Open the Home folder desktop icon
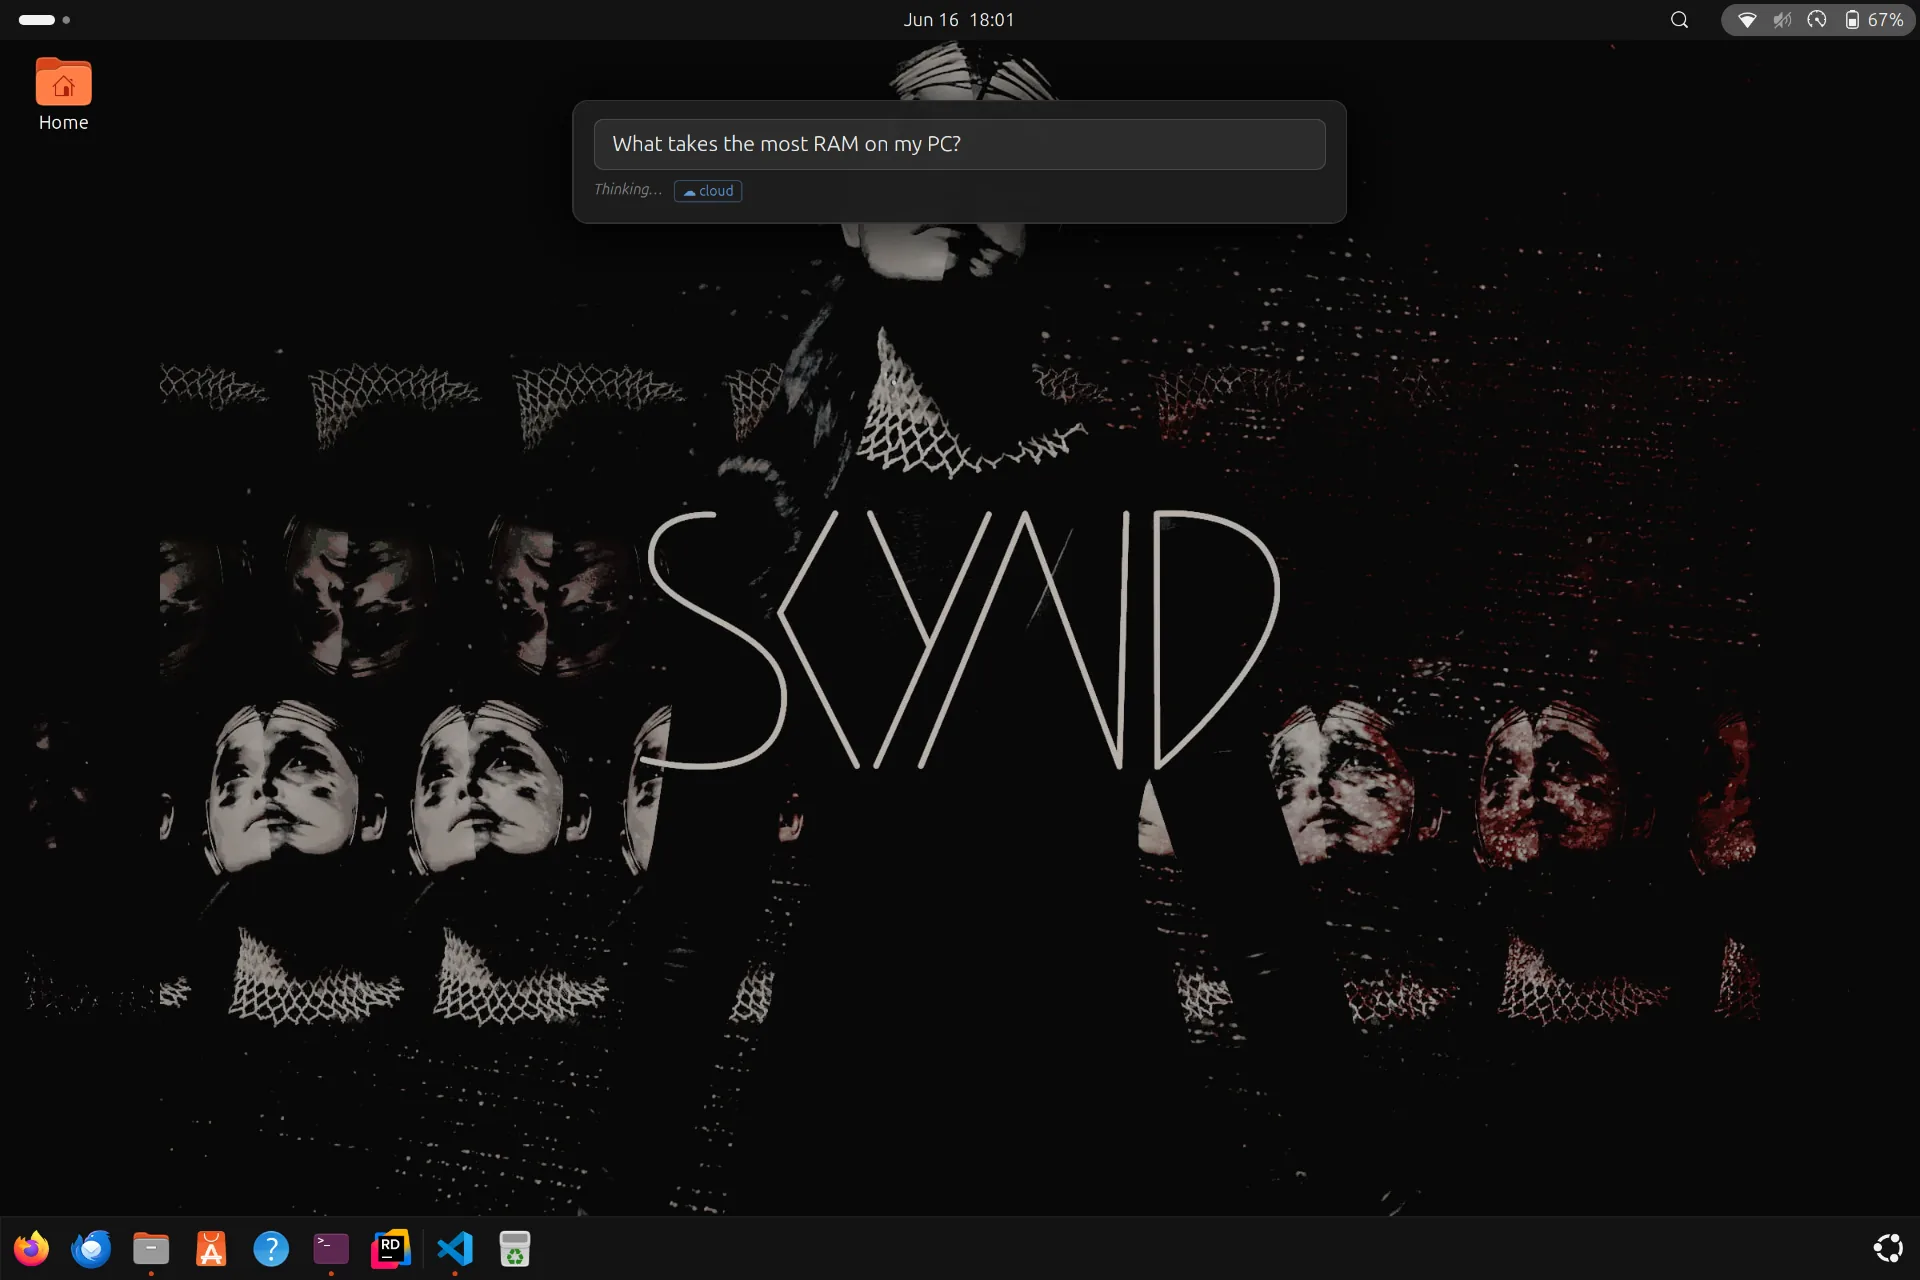This screenshot has height=1280, width=1920. pos(63,95)
